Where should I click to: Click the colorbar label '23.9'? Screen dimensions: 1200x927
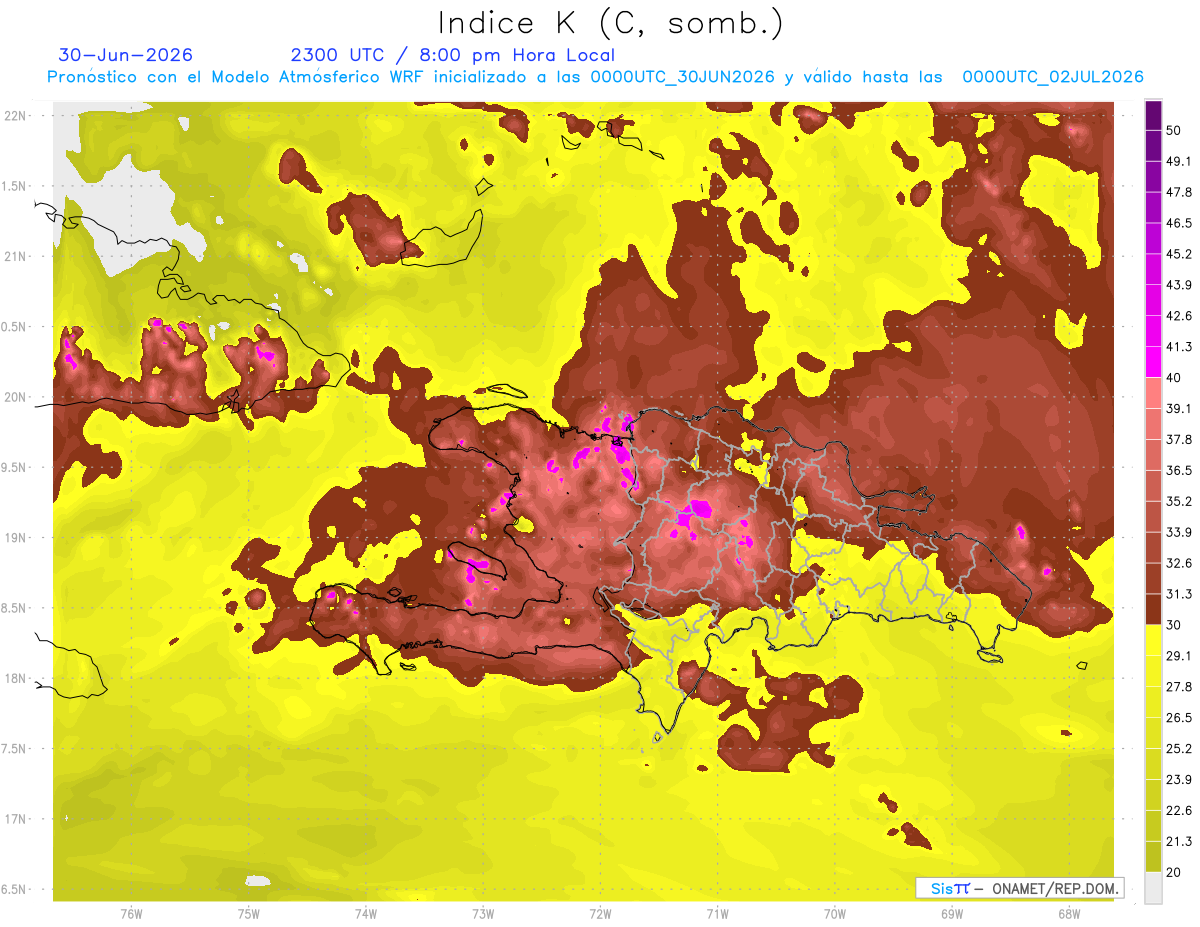pyautogui.click(x=1179, y=780)
